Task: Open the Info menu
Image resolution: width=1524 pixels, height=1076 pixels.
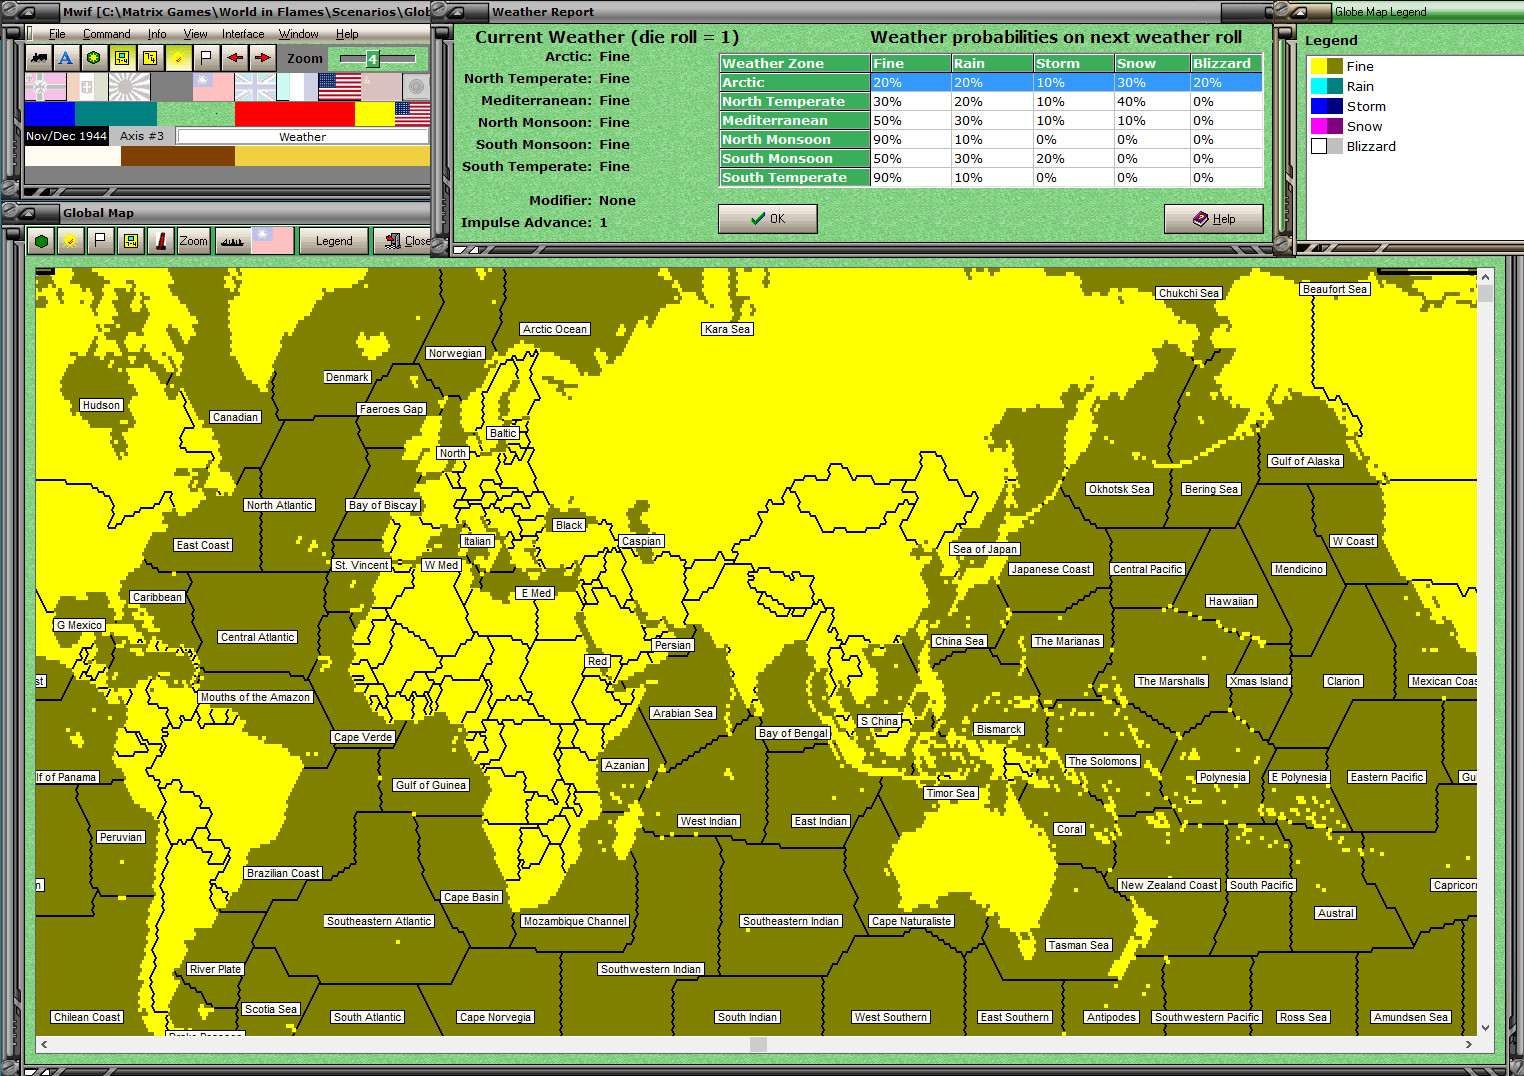Action: coord(157,34)
